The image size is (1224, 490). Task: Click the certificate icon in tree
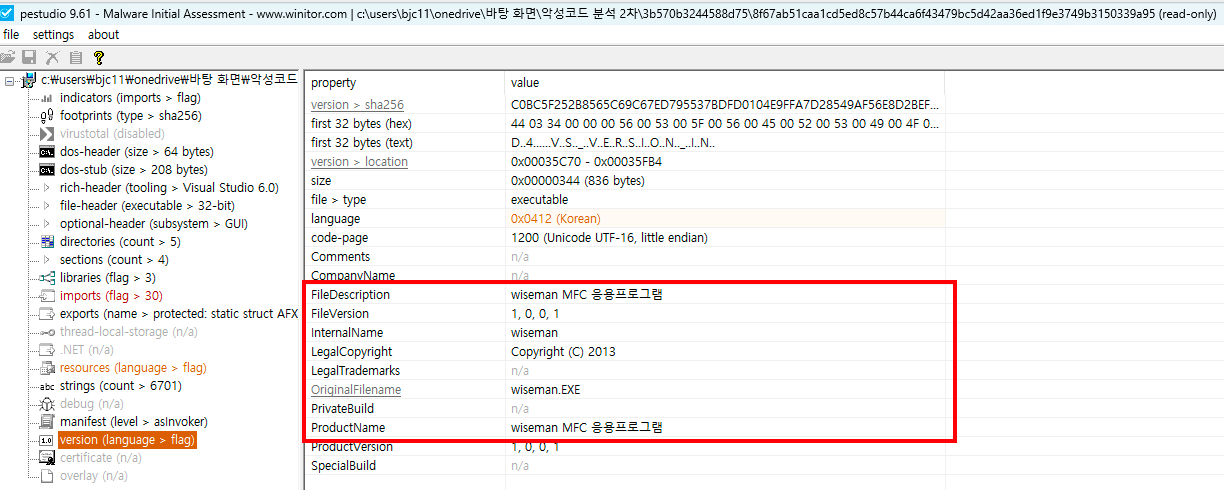[46, 458]
